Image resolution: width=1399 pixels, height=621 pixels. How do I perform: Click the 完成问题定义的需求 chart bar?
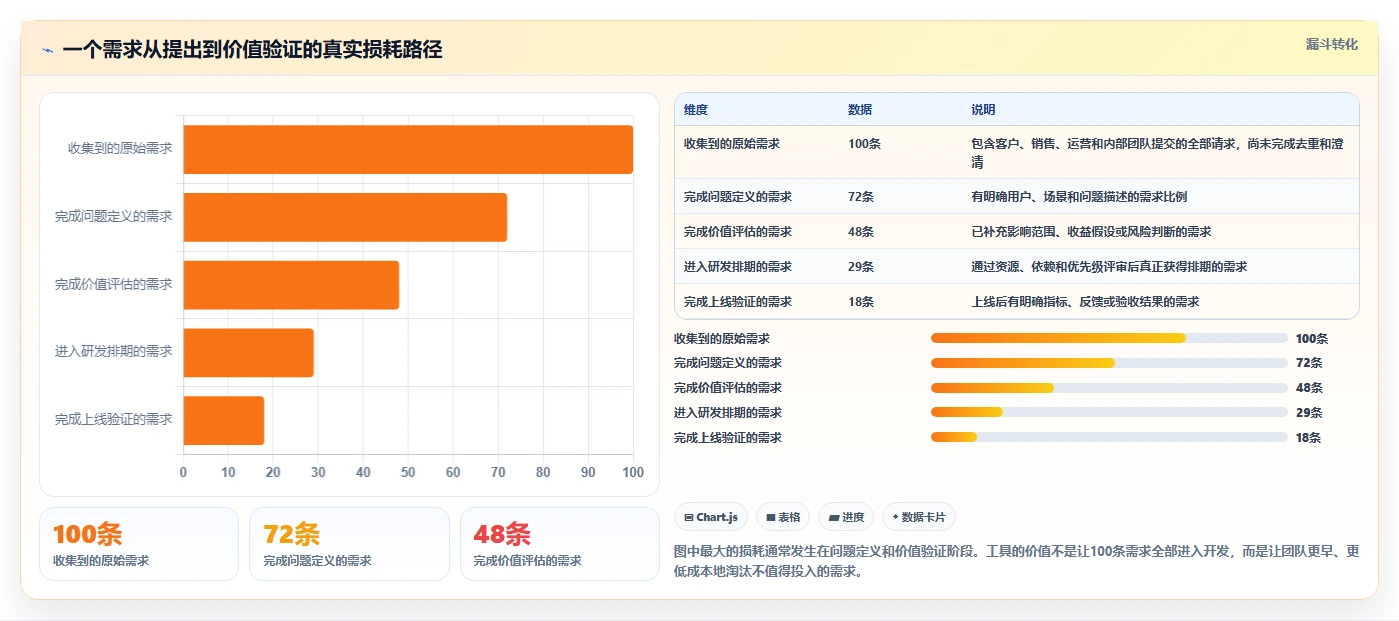(345, 217)
